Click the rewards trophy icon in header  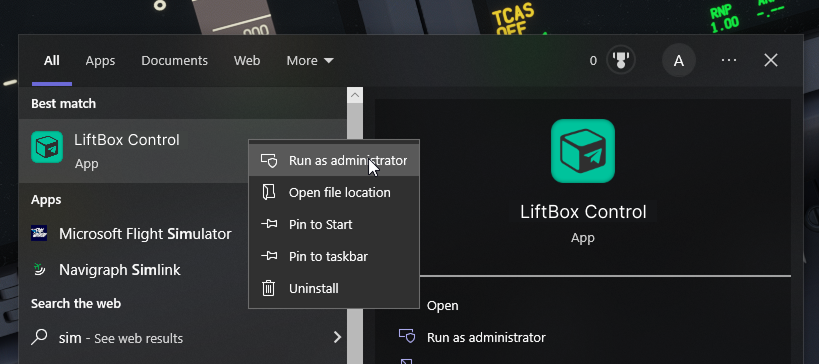tap(621, 61)
